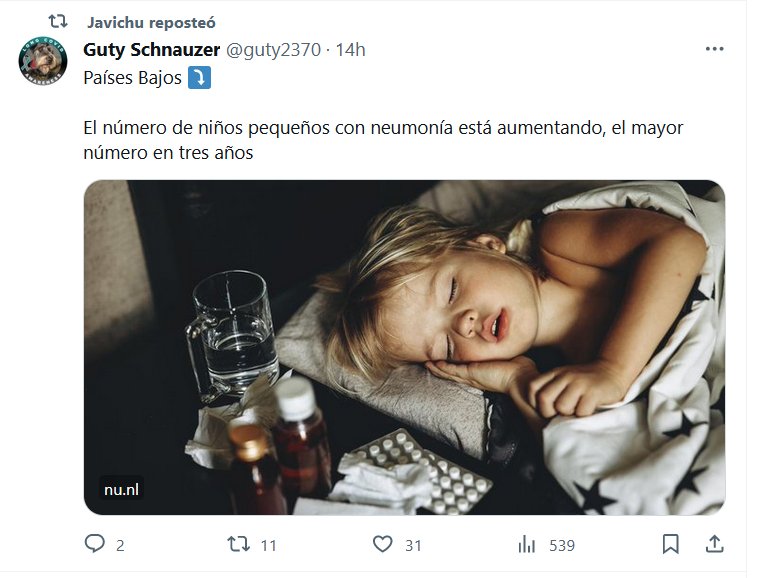Open the "Guty Schnauzer" display name link
The image size is (764, 578).
pyautogui.click(x=152, y=49)
